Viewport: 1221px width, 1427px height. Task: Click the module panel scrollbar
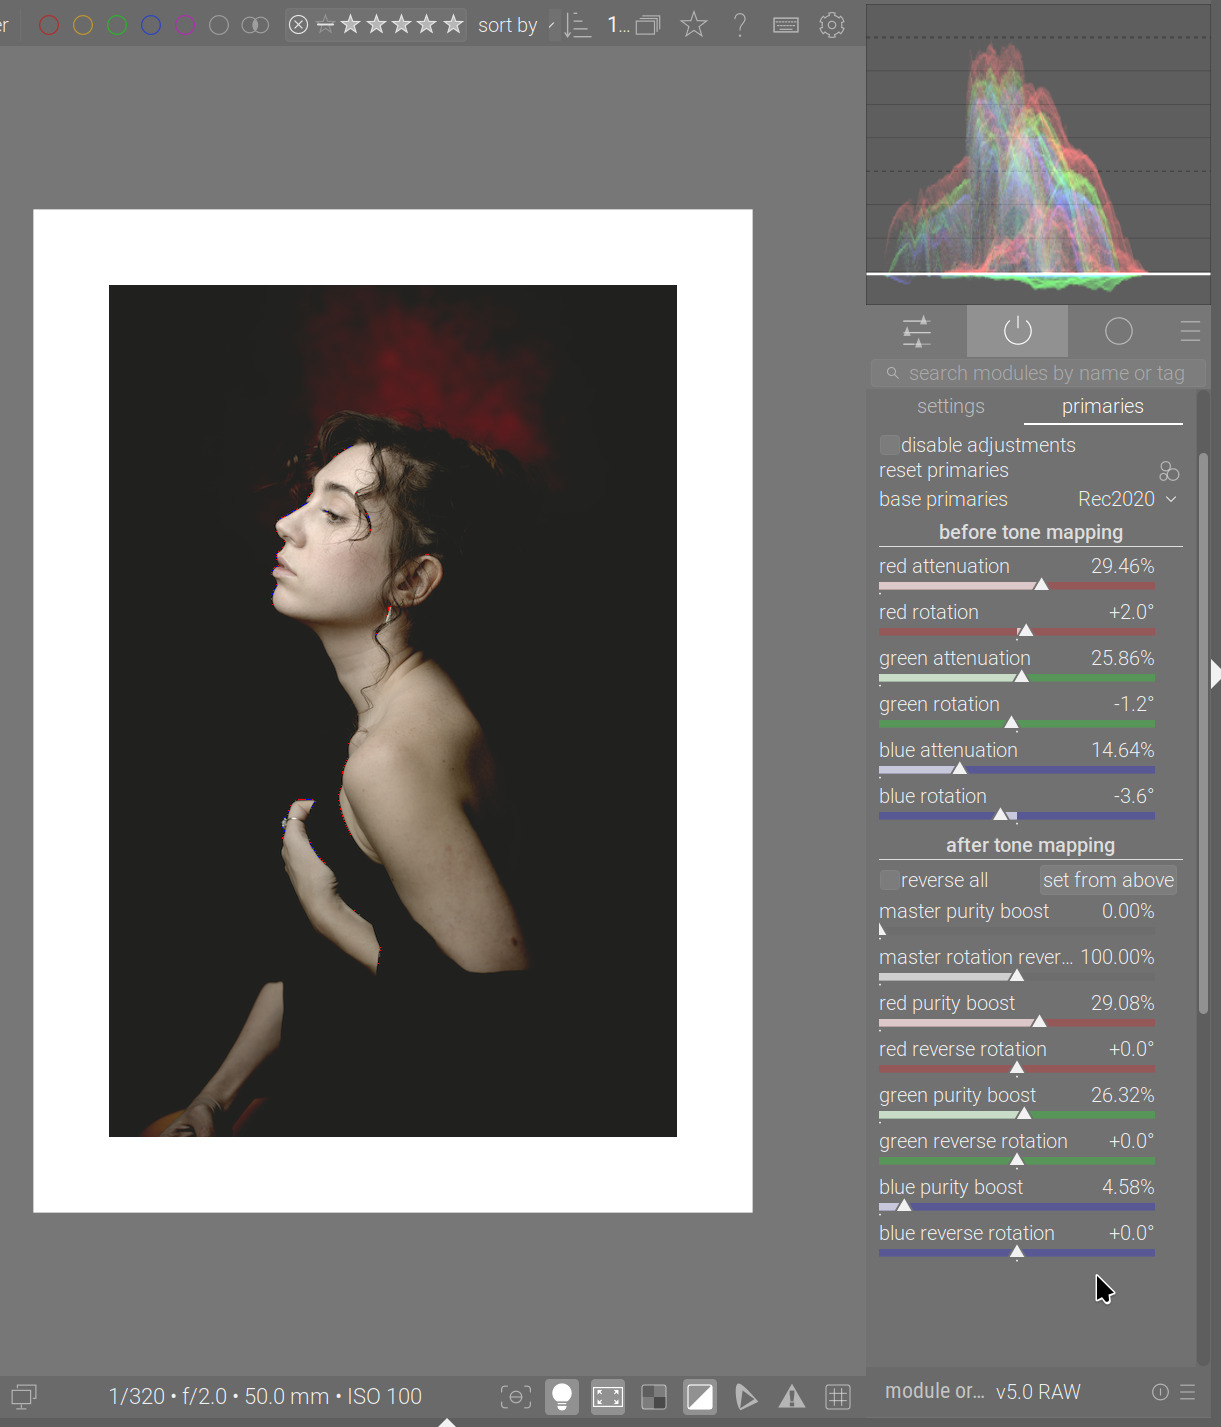pyautogui.click(x=1203, y=735)
